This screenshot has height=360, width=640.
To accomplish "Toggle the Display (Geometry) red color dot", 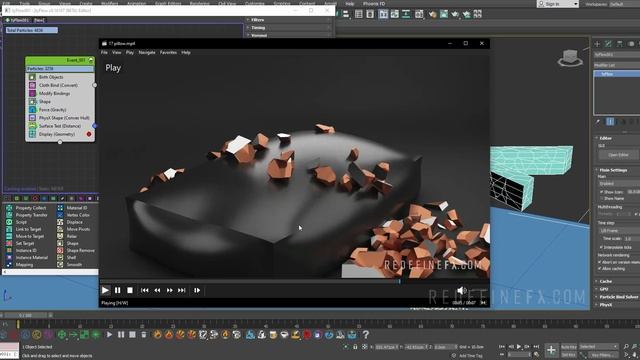I will (x=89, y=134).
